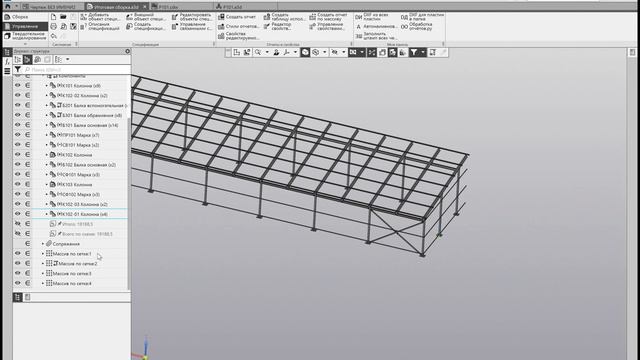Click Редактор свойств
The image size is (640, 360).
point(278,27)
